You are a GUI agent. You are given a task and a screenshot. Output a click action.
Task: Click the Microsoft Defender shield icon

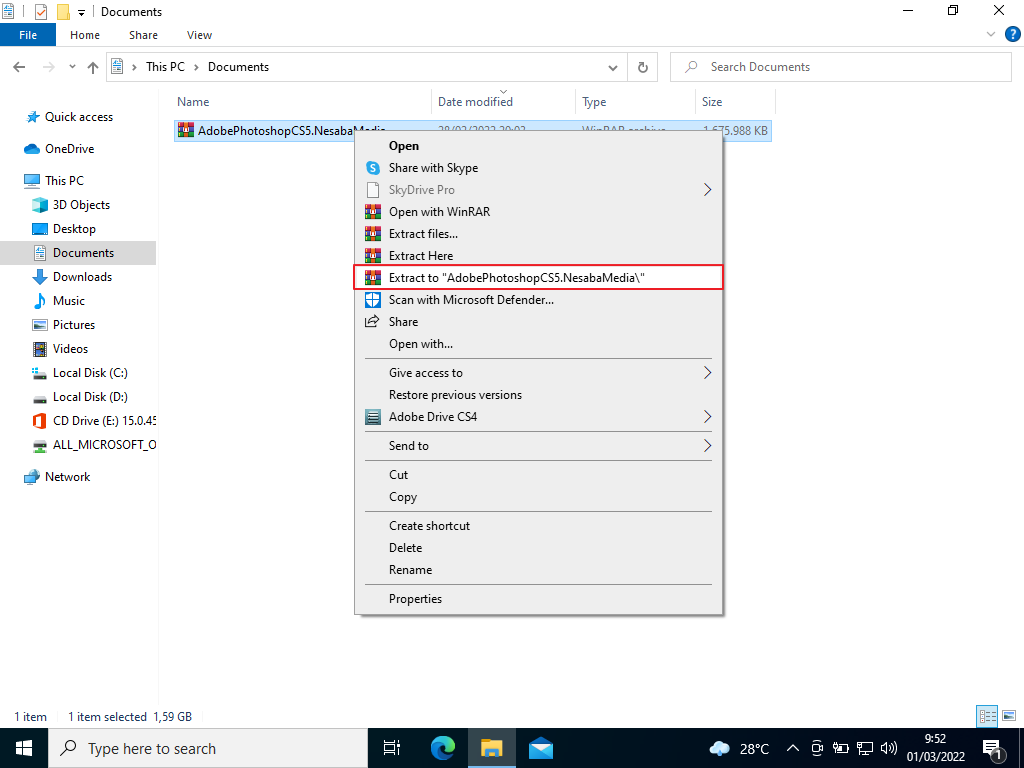[373, 300]
